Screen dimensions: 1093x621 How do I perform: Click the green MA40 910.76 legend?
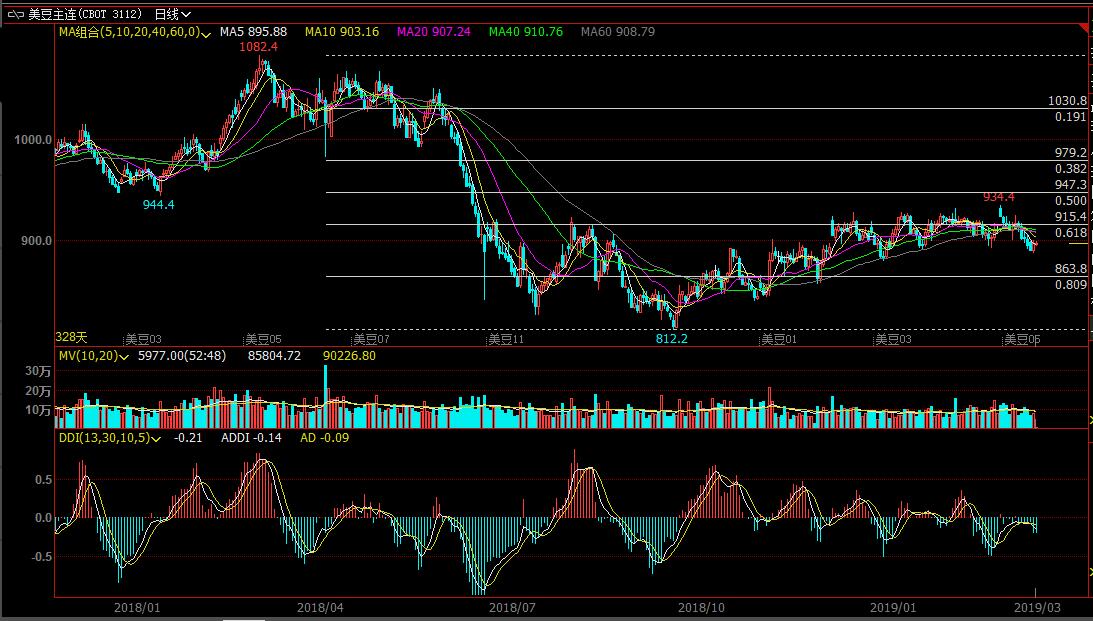(x=525, y=32)
